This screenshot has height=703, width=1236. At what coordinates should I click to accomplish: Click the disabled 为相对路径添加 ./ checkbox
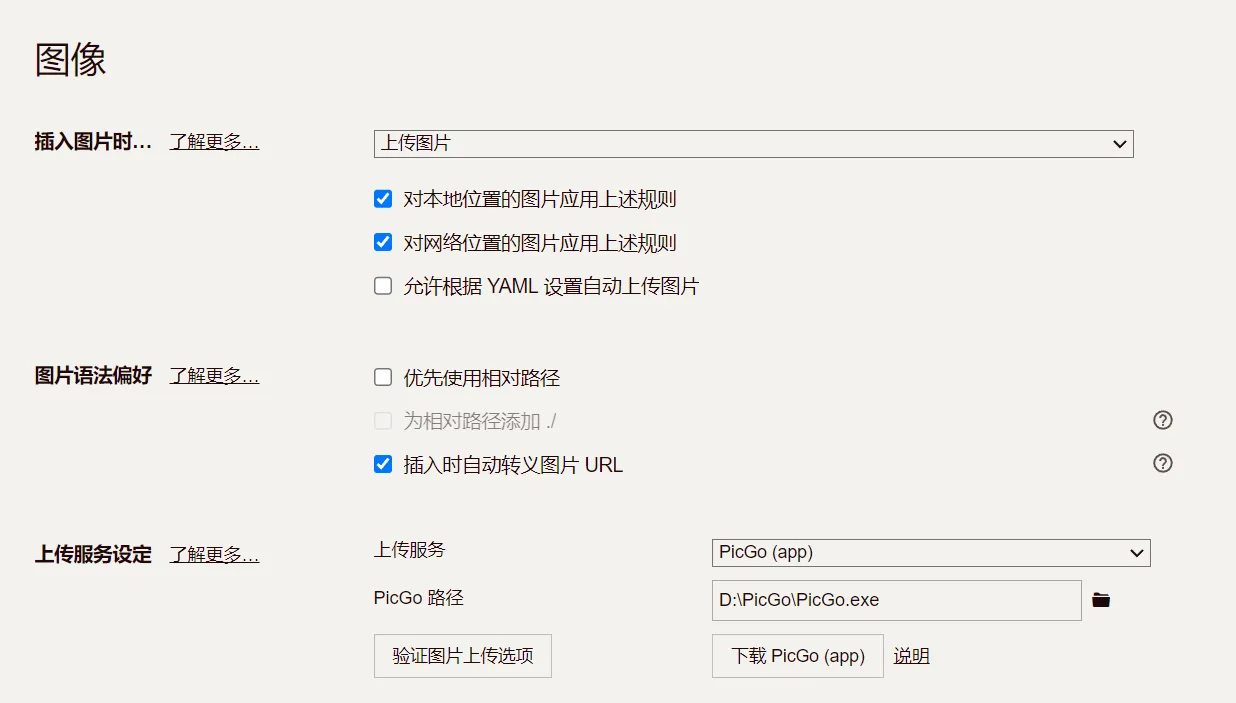click(x=383, y=420)
